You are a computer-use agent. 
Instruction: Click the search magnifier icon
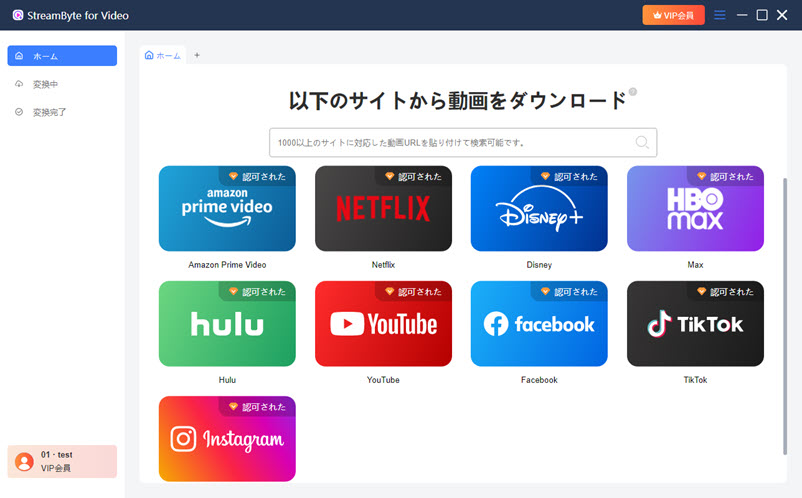642,142
